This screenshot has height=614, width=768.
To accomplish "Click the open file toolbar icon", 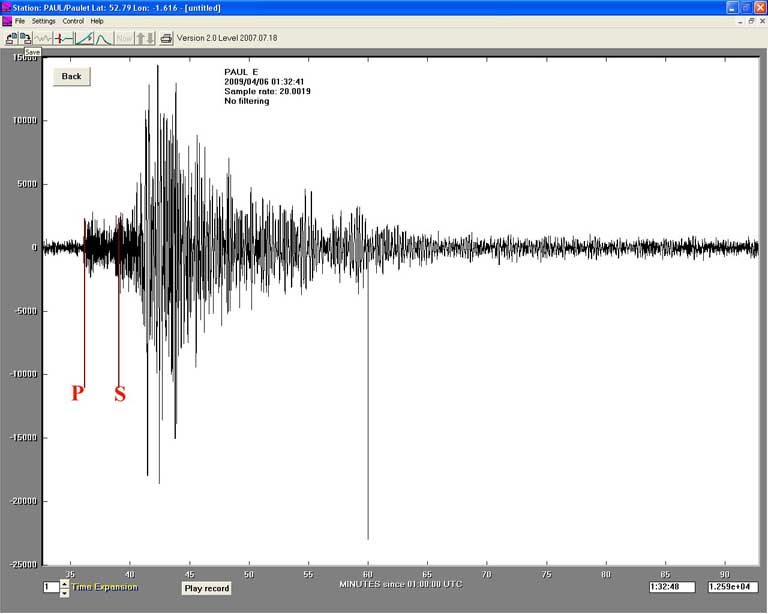I will (11, 38).
